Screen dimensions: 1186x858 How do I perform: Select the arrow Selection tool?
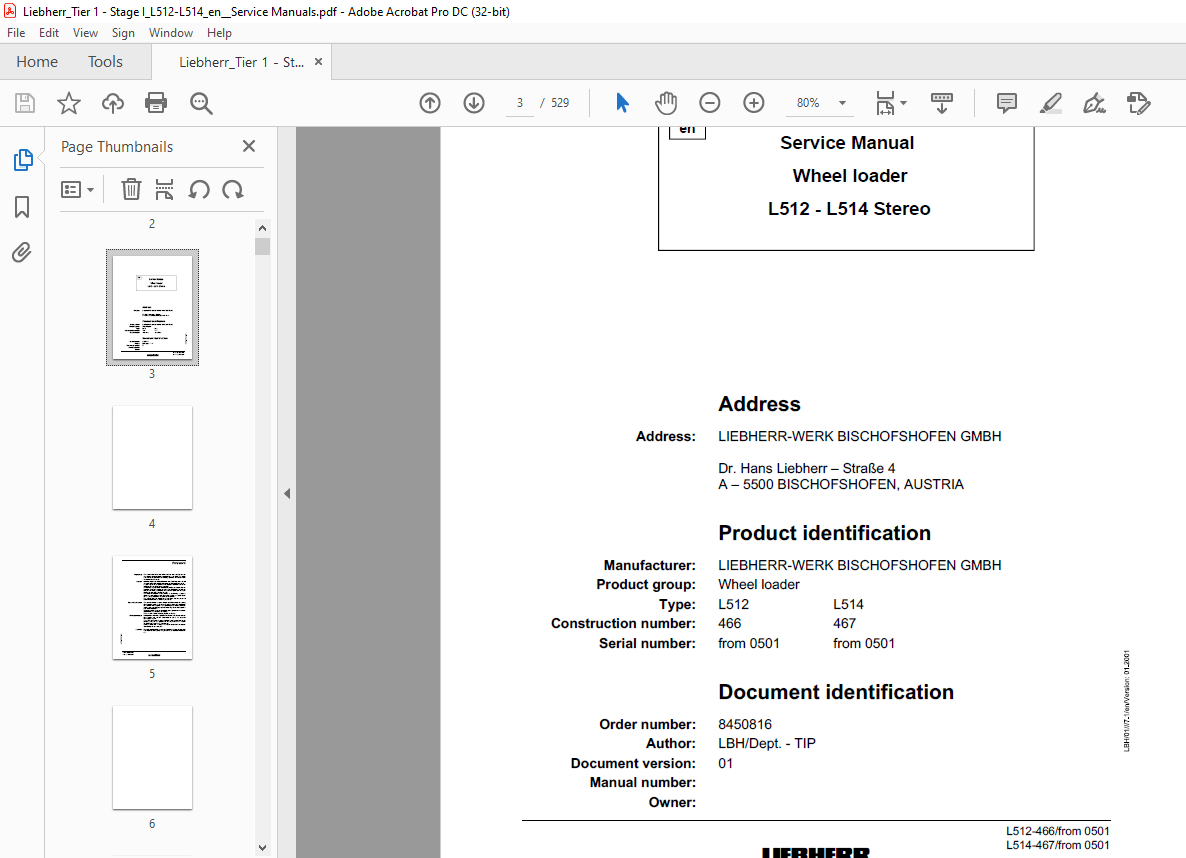(622, 103)
